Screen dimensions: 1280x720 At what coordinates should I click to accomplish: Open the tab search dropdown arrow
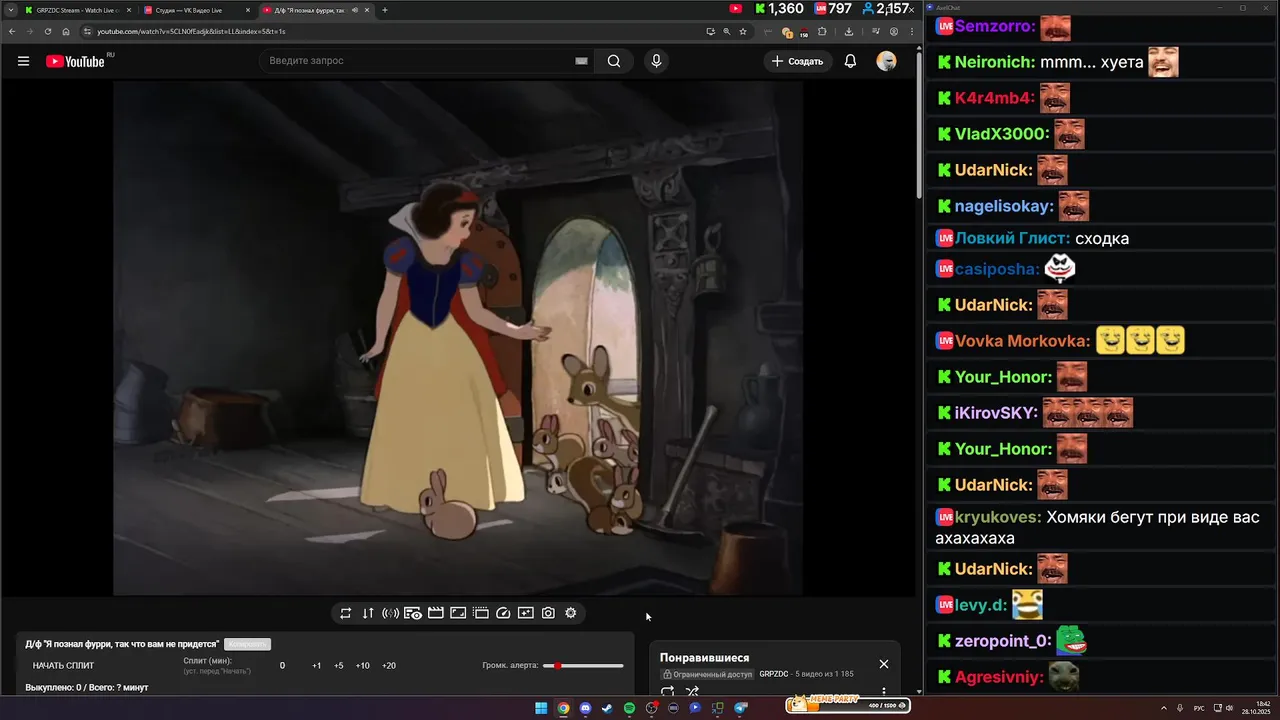tap(10, 10)
